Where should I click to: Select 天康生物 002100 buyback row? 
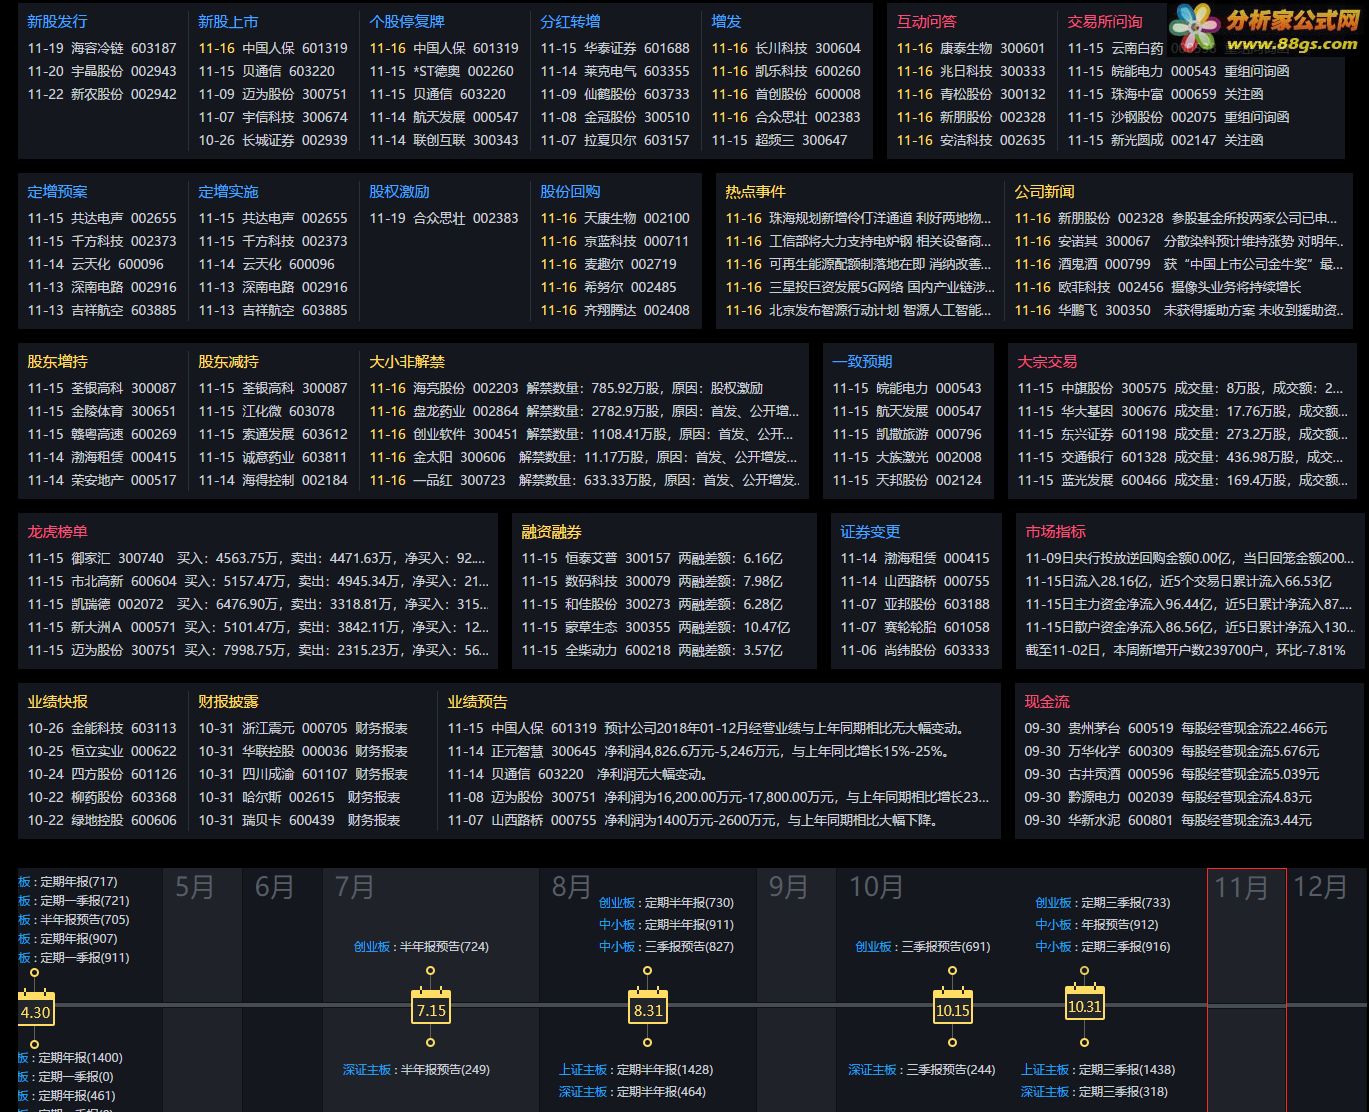pyautogui.click(x=615, y=218)
